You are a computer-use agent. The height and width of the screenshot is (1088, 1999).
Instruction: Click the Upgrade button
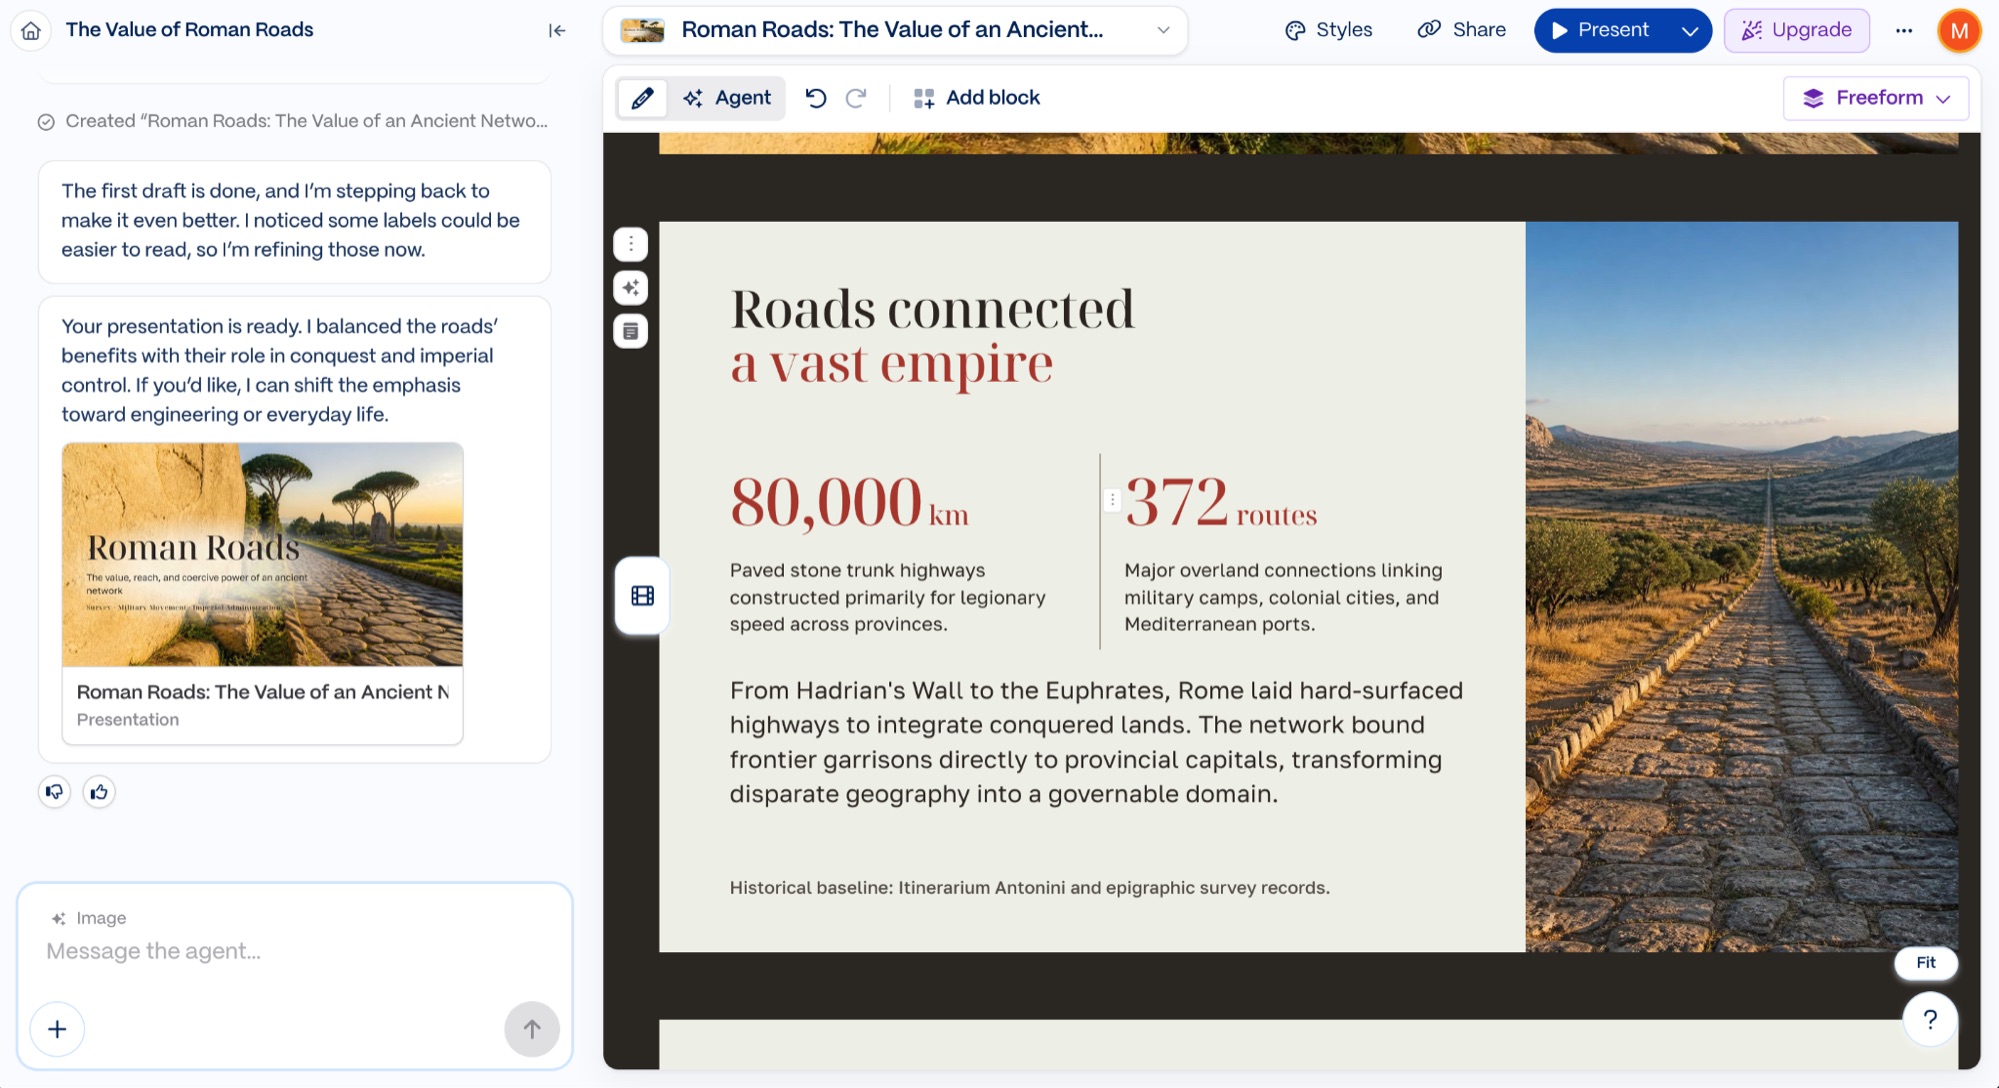[1797, 30]
